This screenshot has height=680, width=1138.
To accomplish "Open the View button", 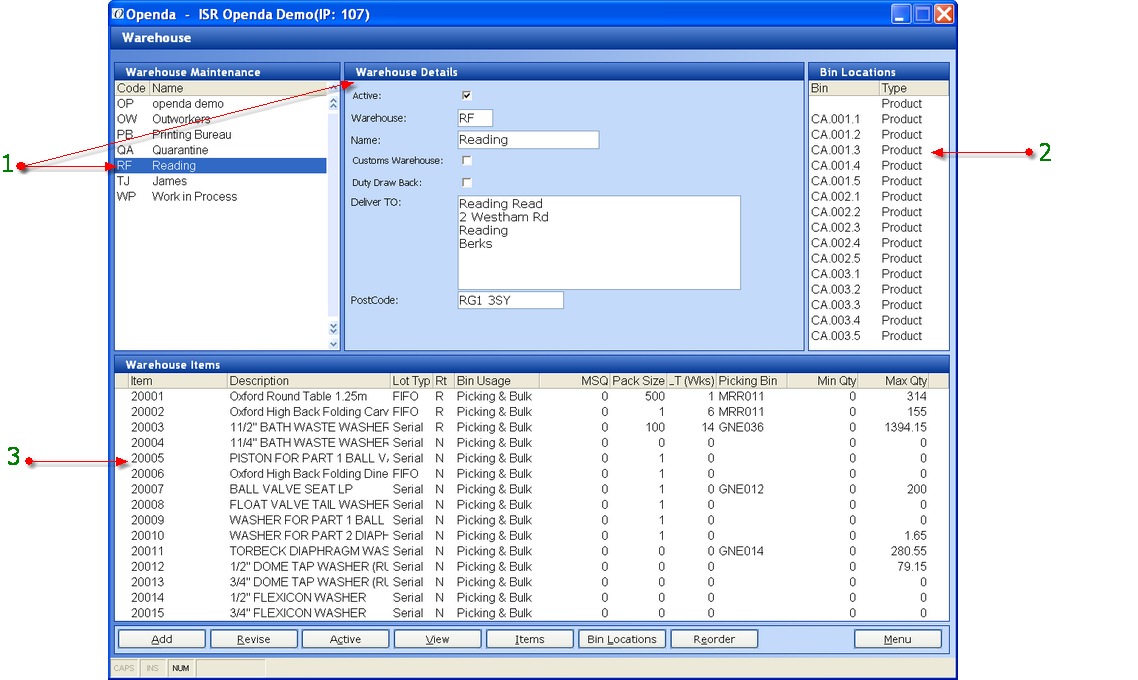I will (x=438, y=639).
